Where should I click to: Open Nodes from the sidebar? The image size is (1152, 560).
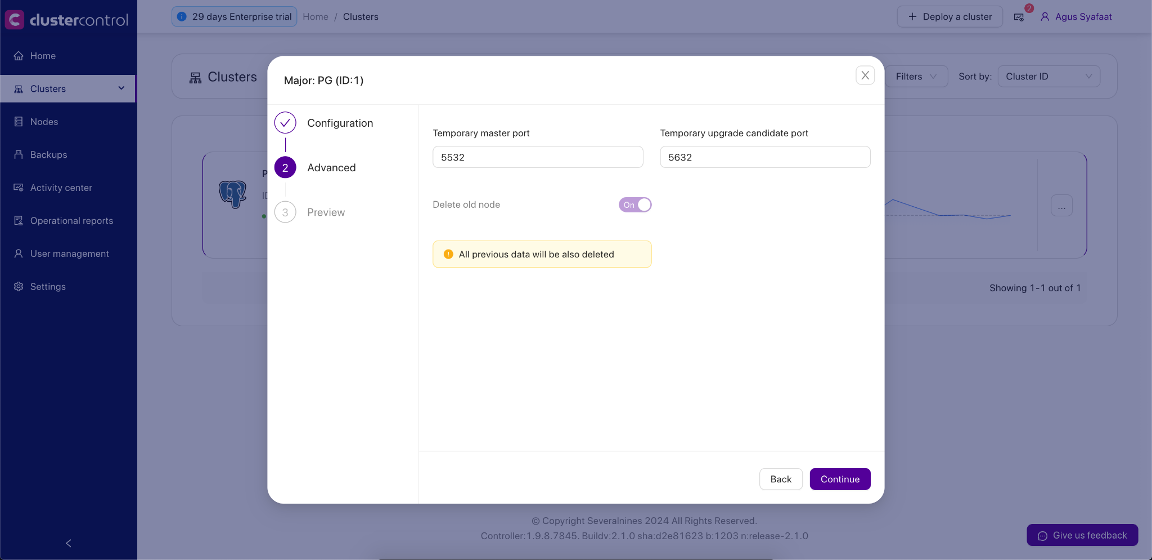[44, 122]
